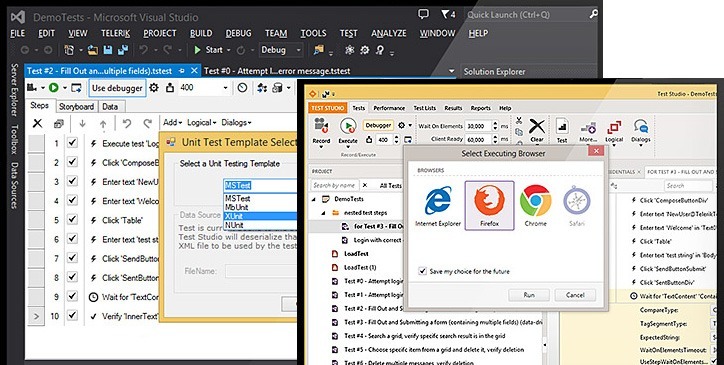
Task: Click Quick Launch search magnifier icon
Action: coord(594,15)
